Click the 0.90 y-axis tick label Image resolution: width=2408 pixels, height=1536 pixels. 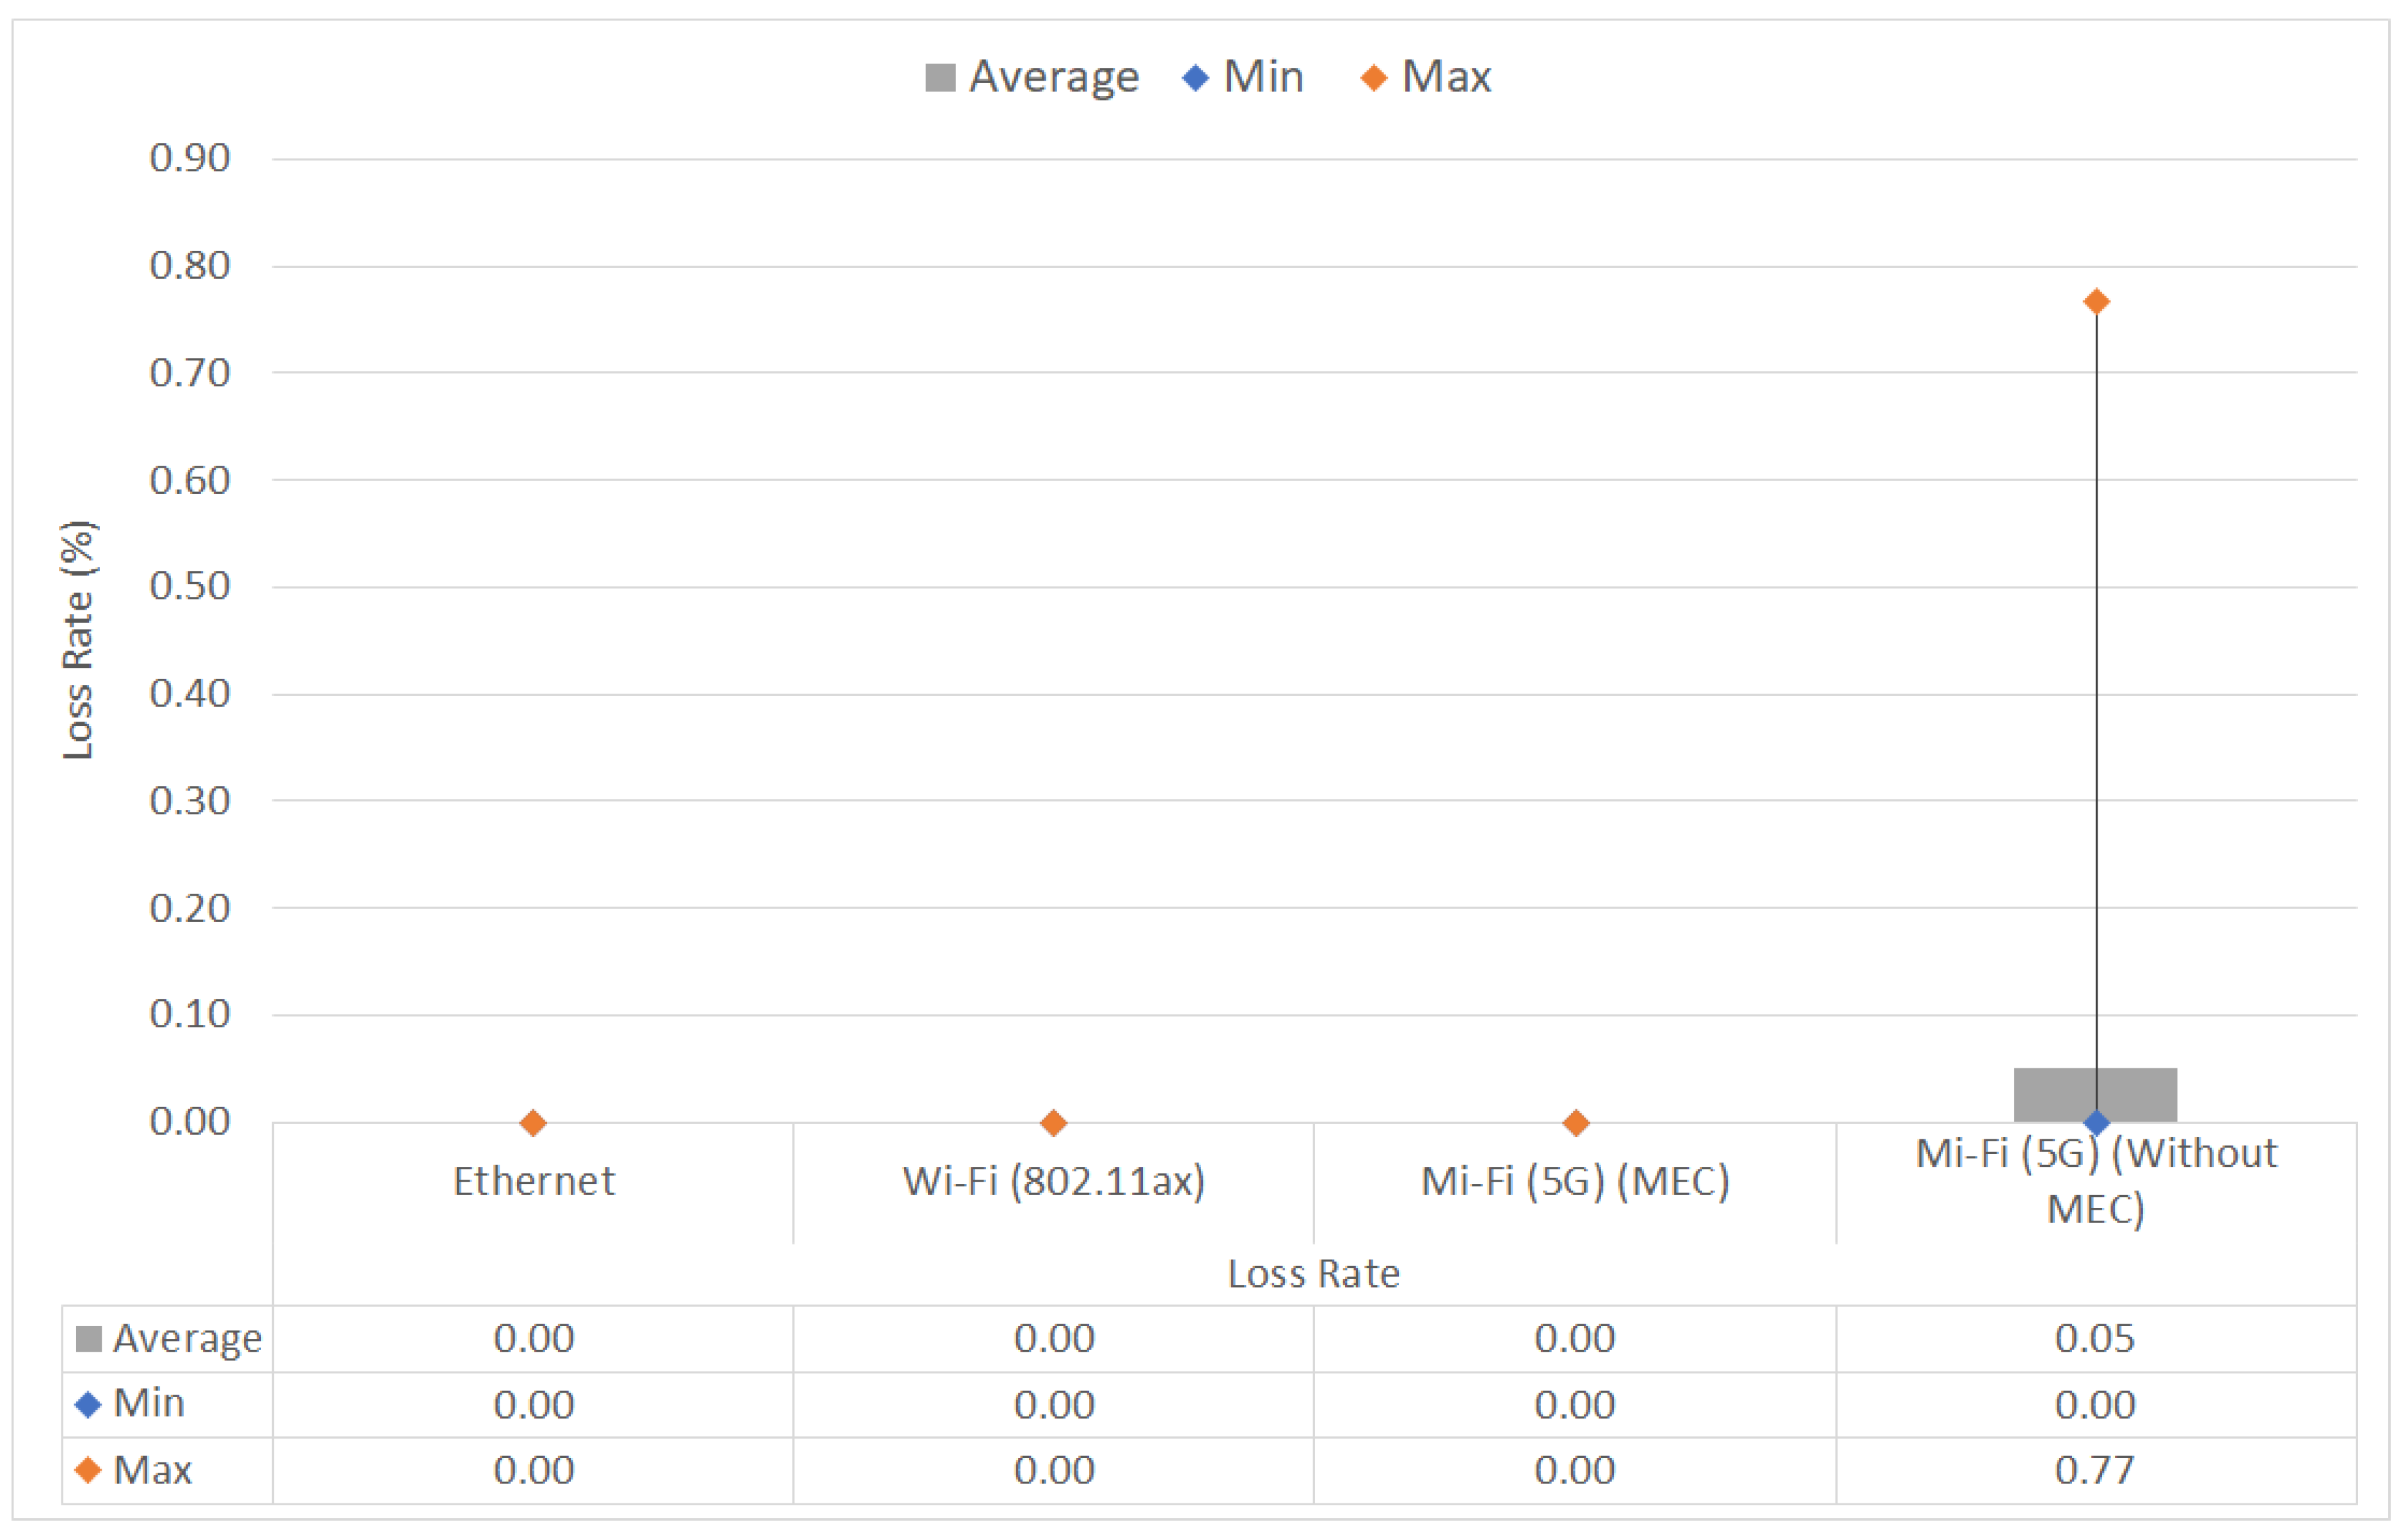point(189,158)
